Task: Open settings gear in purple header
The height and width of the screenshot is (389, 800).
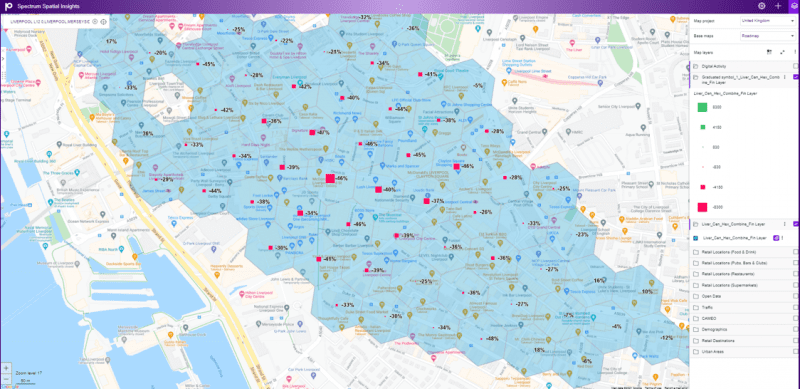Action: click(762, 6)
